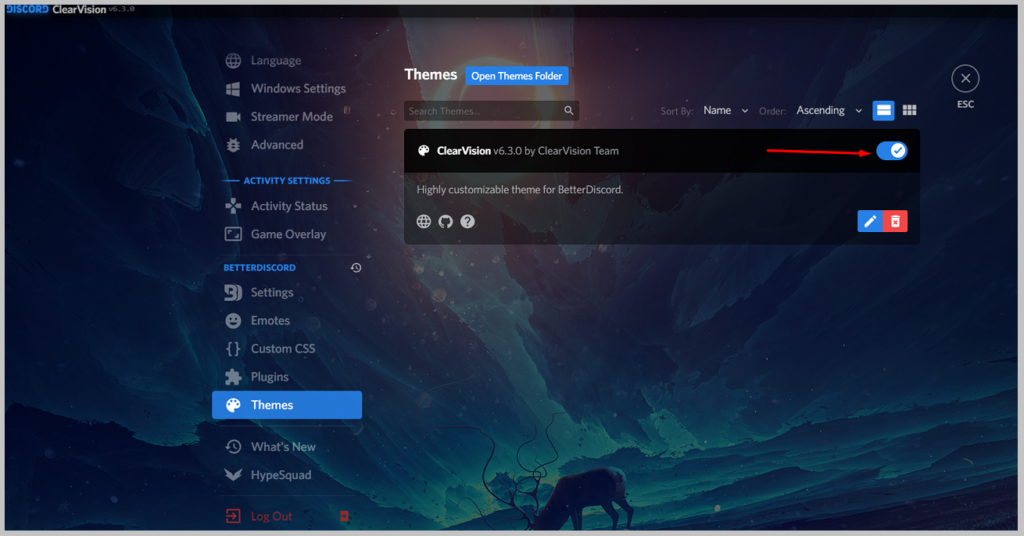Open the ClearVision website globe icon
Image resolution: width=1024 pixels, height=536 pixels.
coord(424,221)
